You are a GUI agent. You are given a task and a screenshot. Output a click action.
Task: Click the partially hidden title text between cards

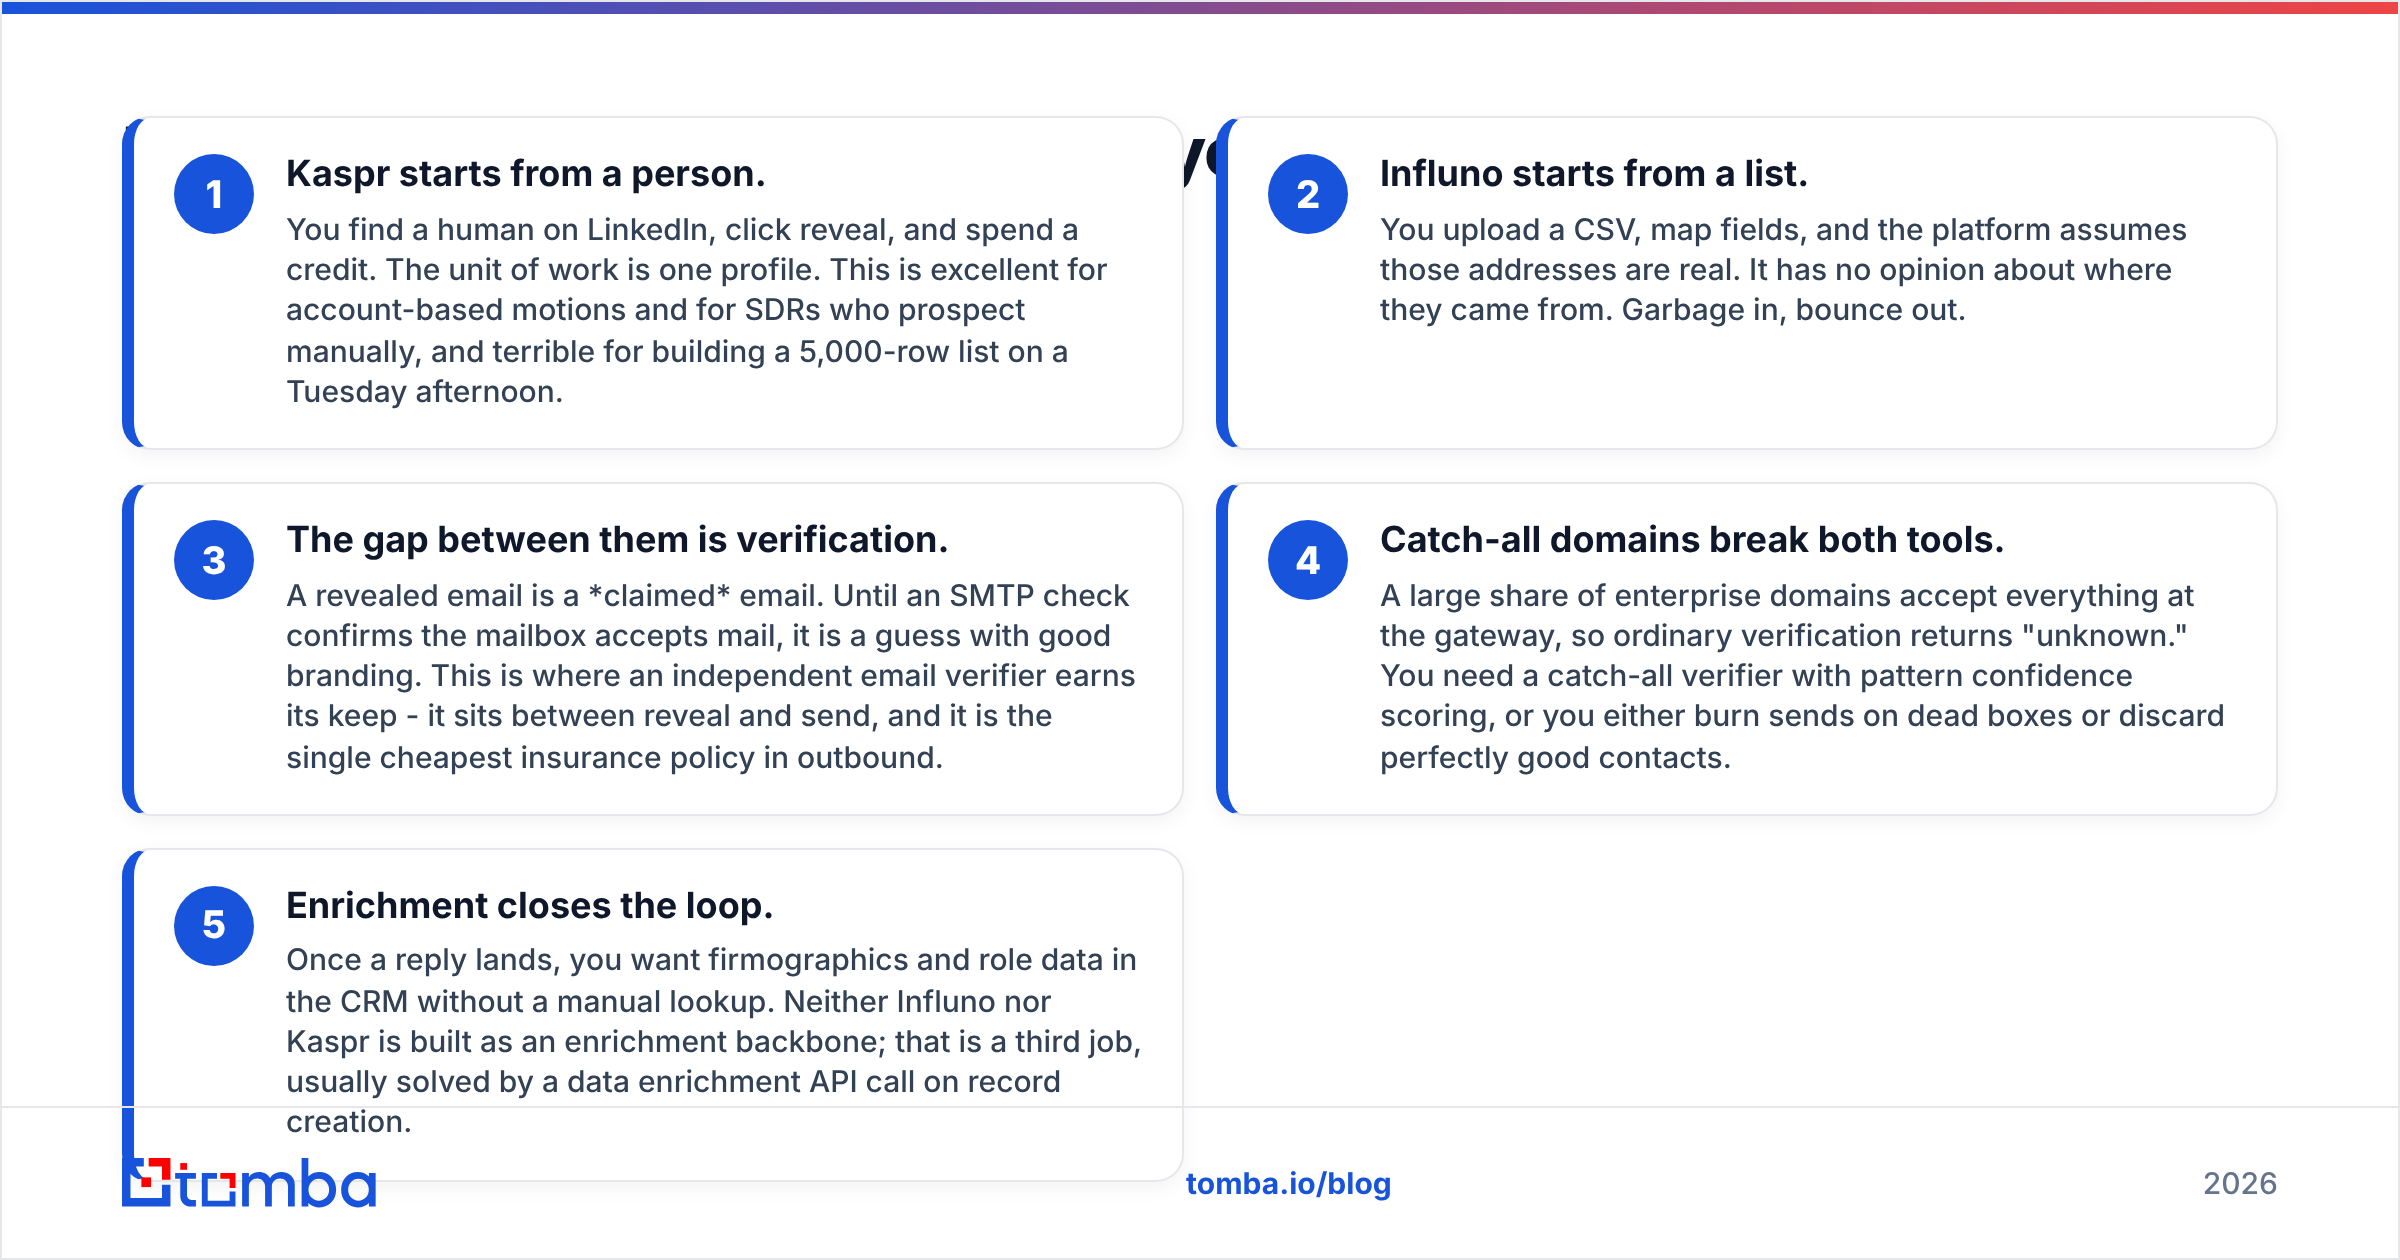(1200, 160)
